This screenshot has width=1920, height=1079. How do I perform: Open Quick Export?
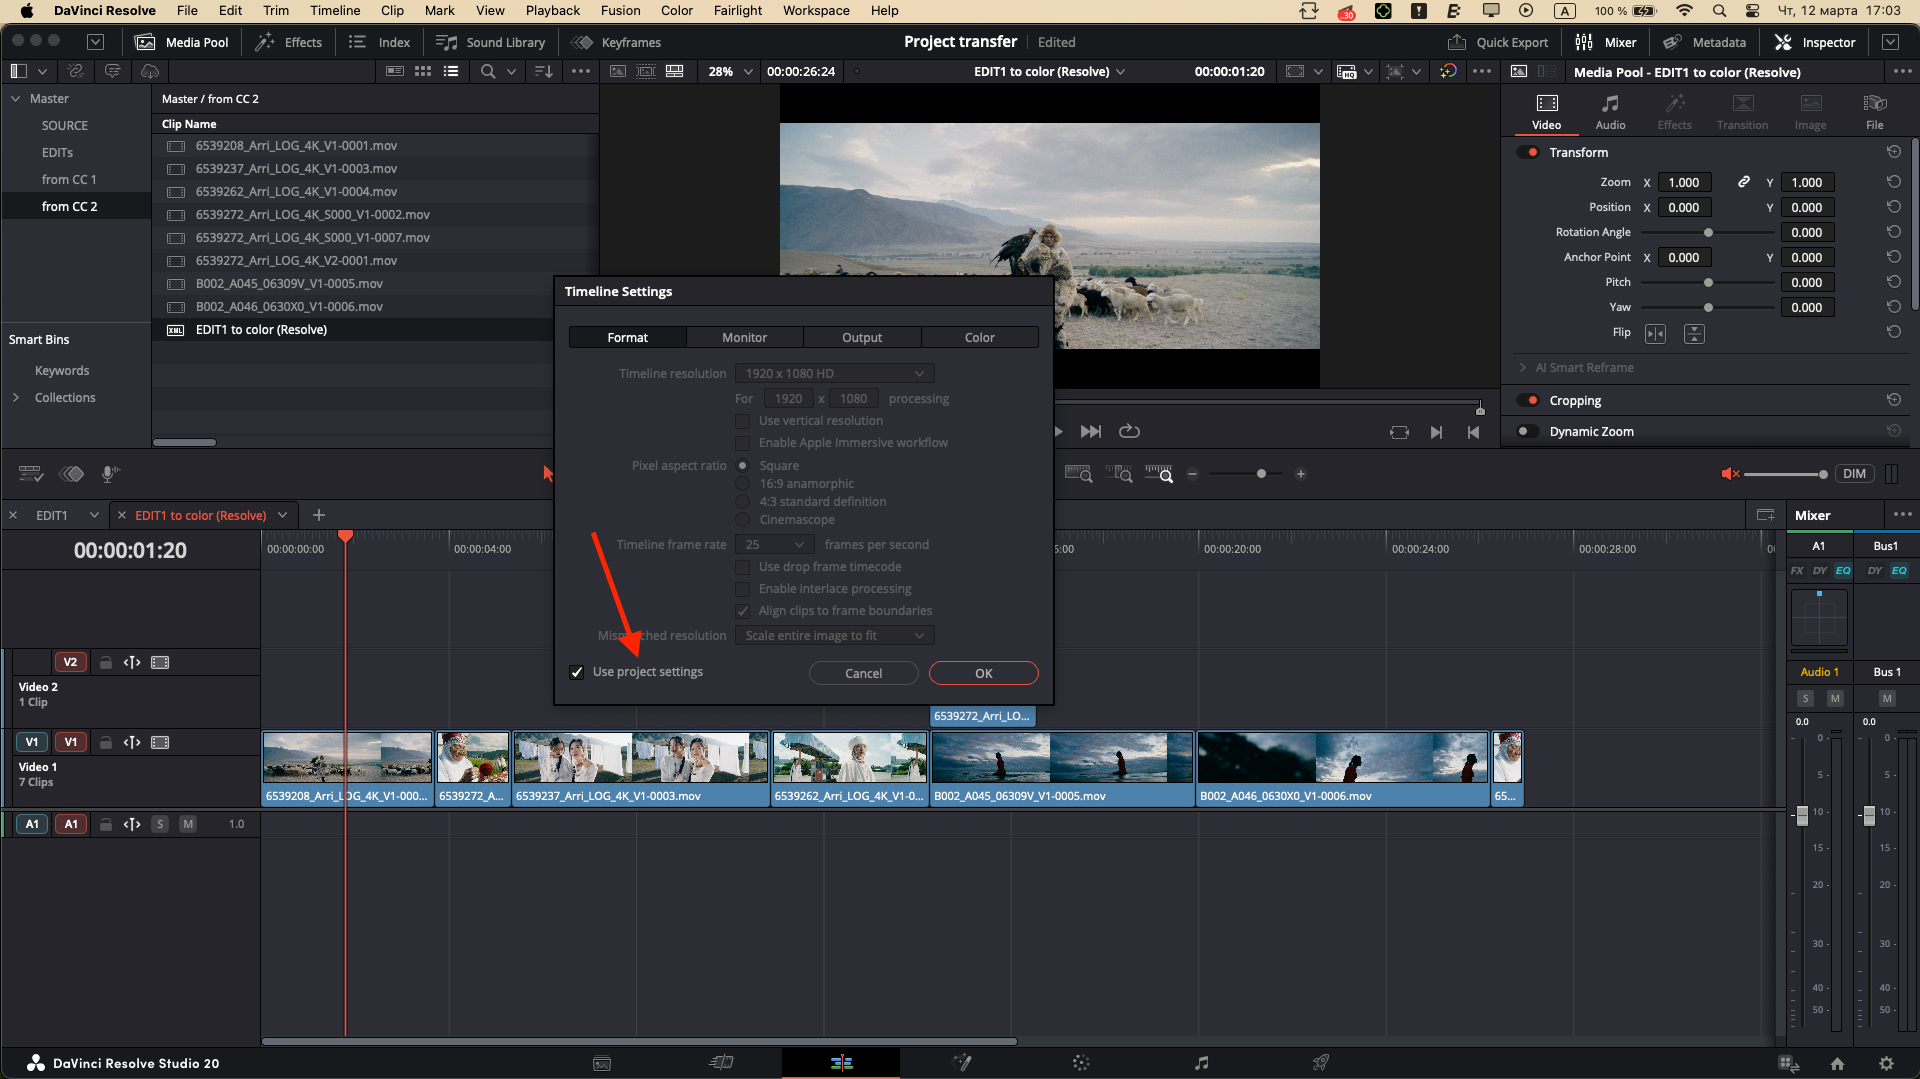click(1498, 42)
